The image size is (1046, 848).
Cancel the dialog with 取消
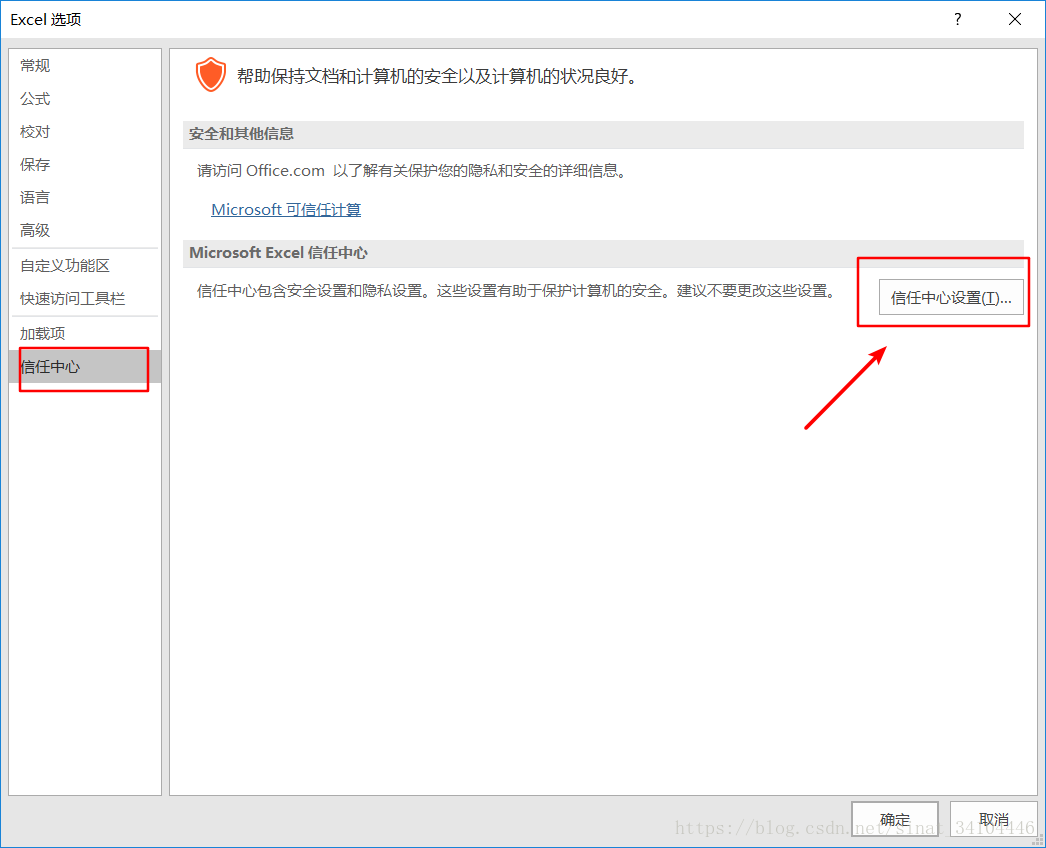pos(993,819)
